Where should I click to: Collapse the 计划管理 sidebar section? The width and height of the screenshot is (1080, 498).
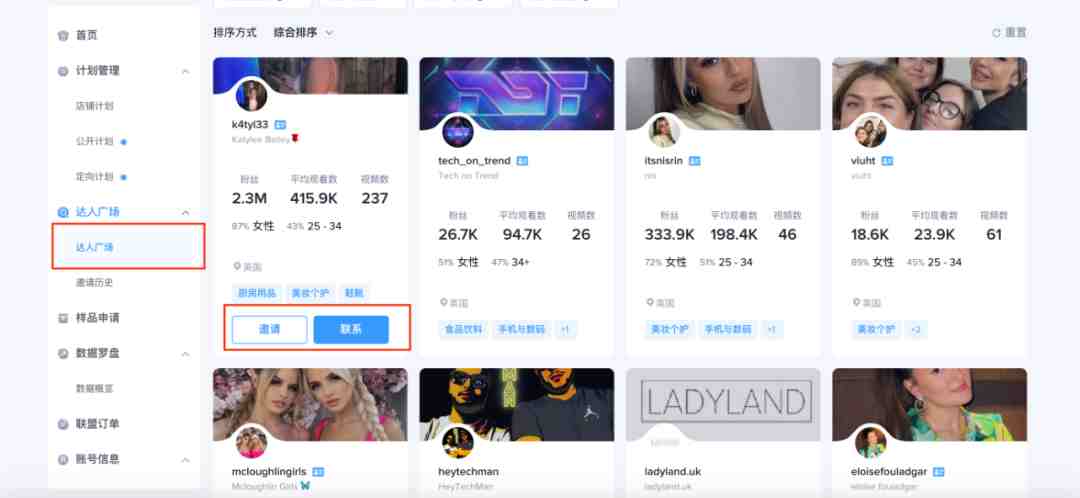(x=185, y=71)
